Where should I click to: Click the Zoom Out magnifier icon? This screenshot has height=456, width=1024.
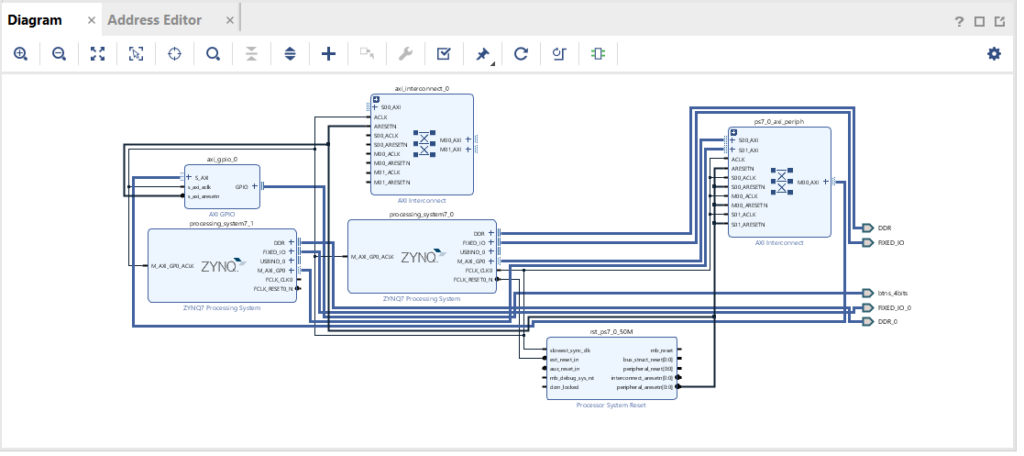click(x=59, y=54)
